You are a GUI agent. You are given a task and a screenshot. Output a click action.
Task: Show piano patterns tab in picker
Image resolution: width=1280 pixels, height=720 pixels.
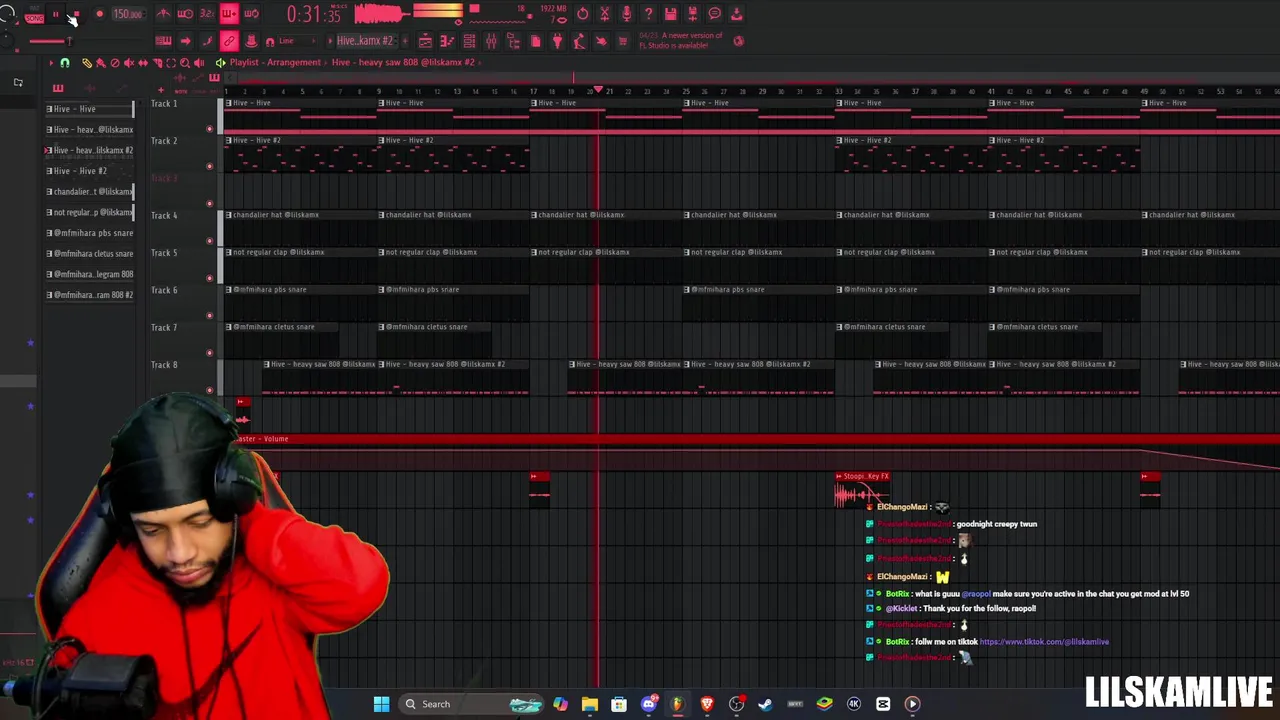coord(58,88)
